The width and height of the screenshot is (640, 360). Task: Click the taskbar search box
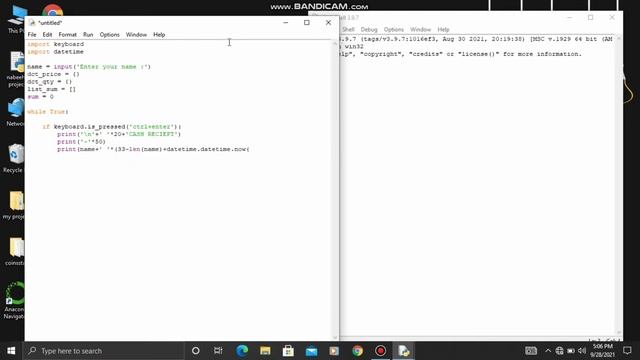pos(104,351)
